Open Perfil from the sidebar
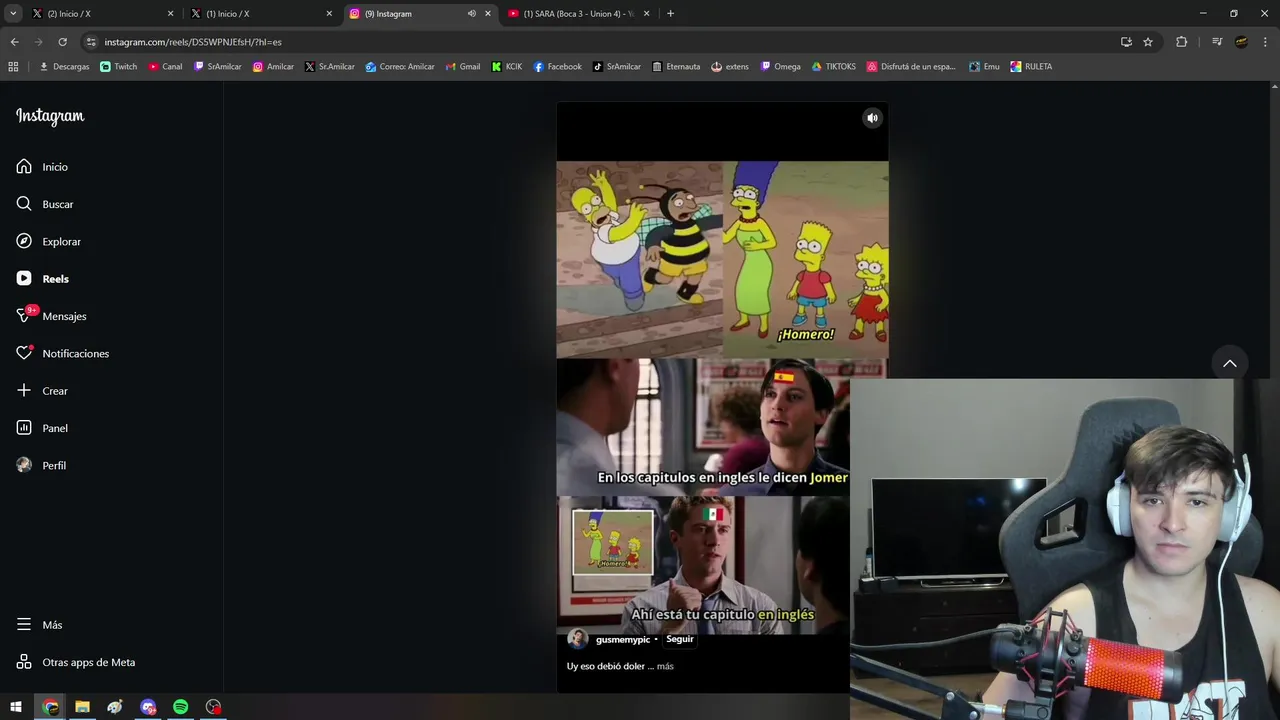Viewport: 1280px width, 720px height. click(x=41, y=465)
